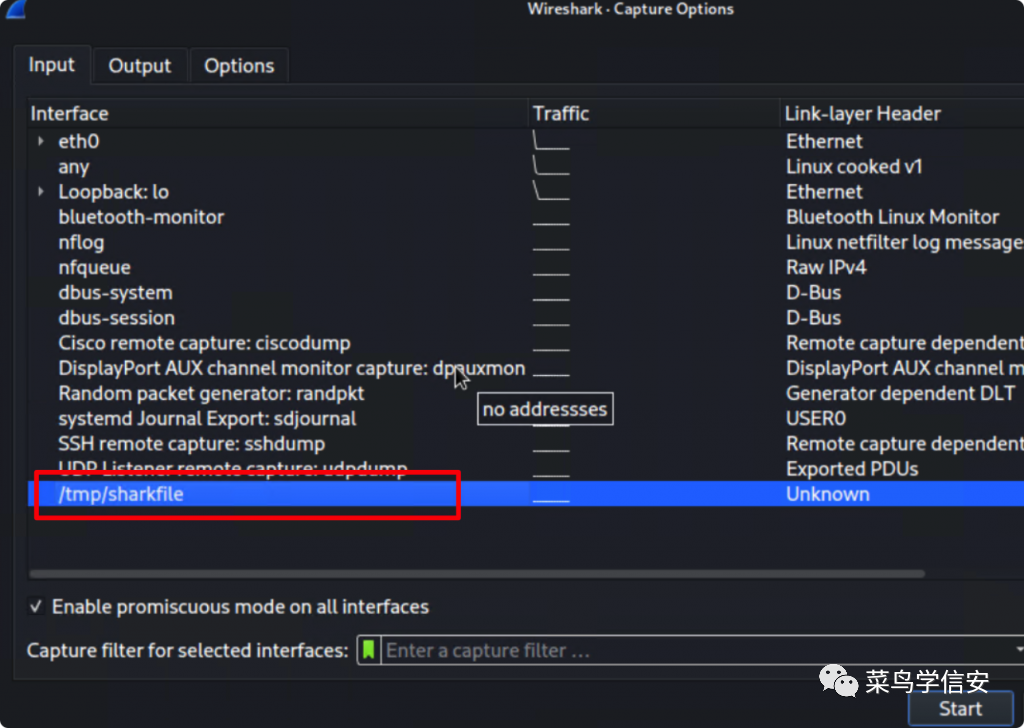
Task: Click the horizontal scrollbar below interface list
Action: [x=477, y=574]
